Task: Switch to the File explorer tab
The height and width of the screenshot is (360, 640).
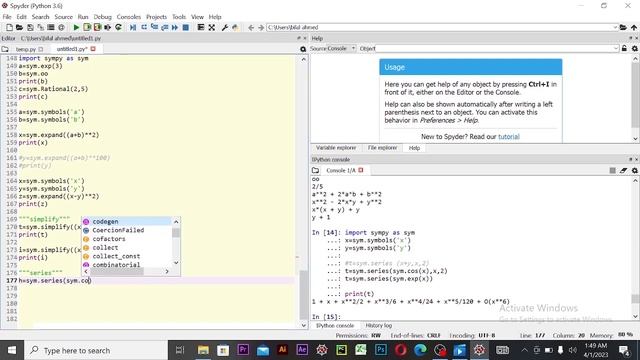Action: click(382, 148)
